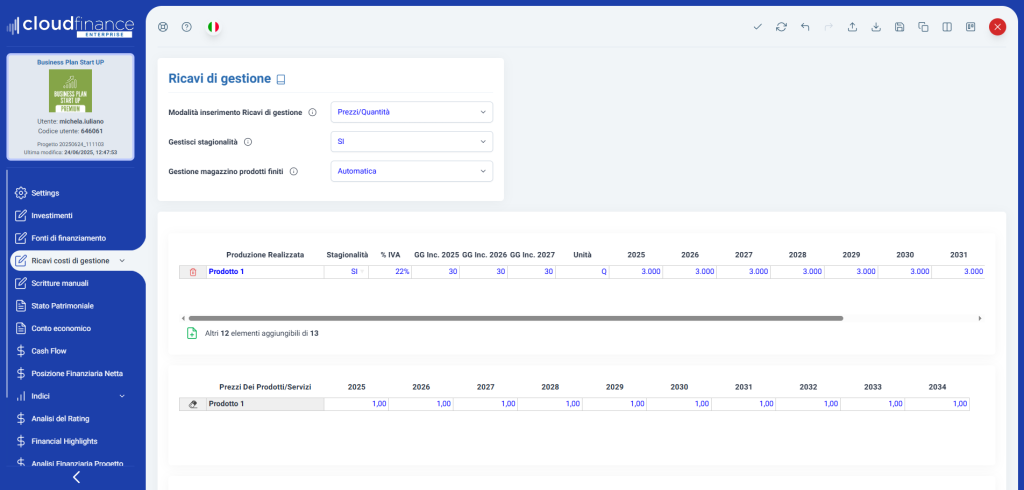Click the refresh/recalculate icon

coord(781,27)
